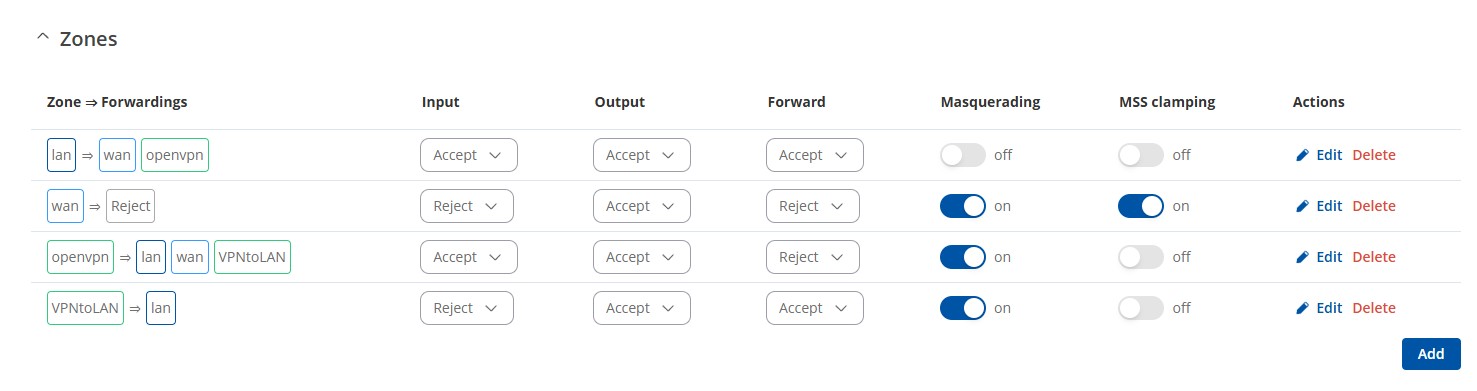Image resolution: width=1477 pixels, height=391 pixels.
Task: Open the Input dropdown for lan zone
Action: pos(468,155)
